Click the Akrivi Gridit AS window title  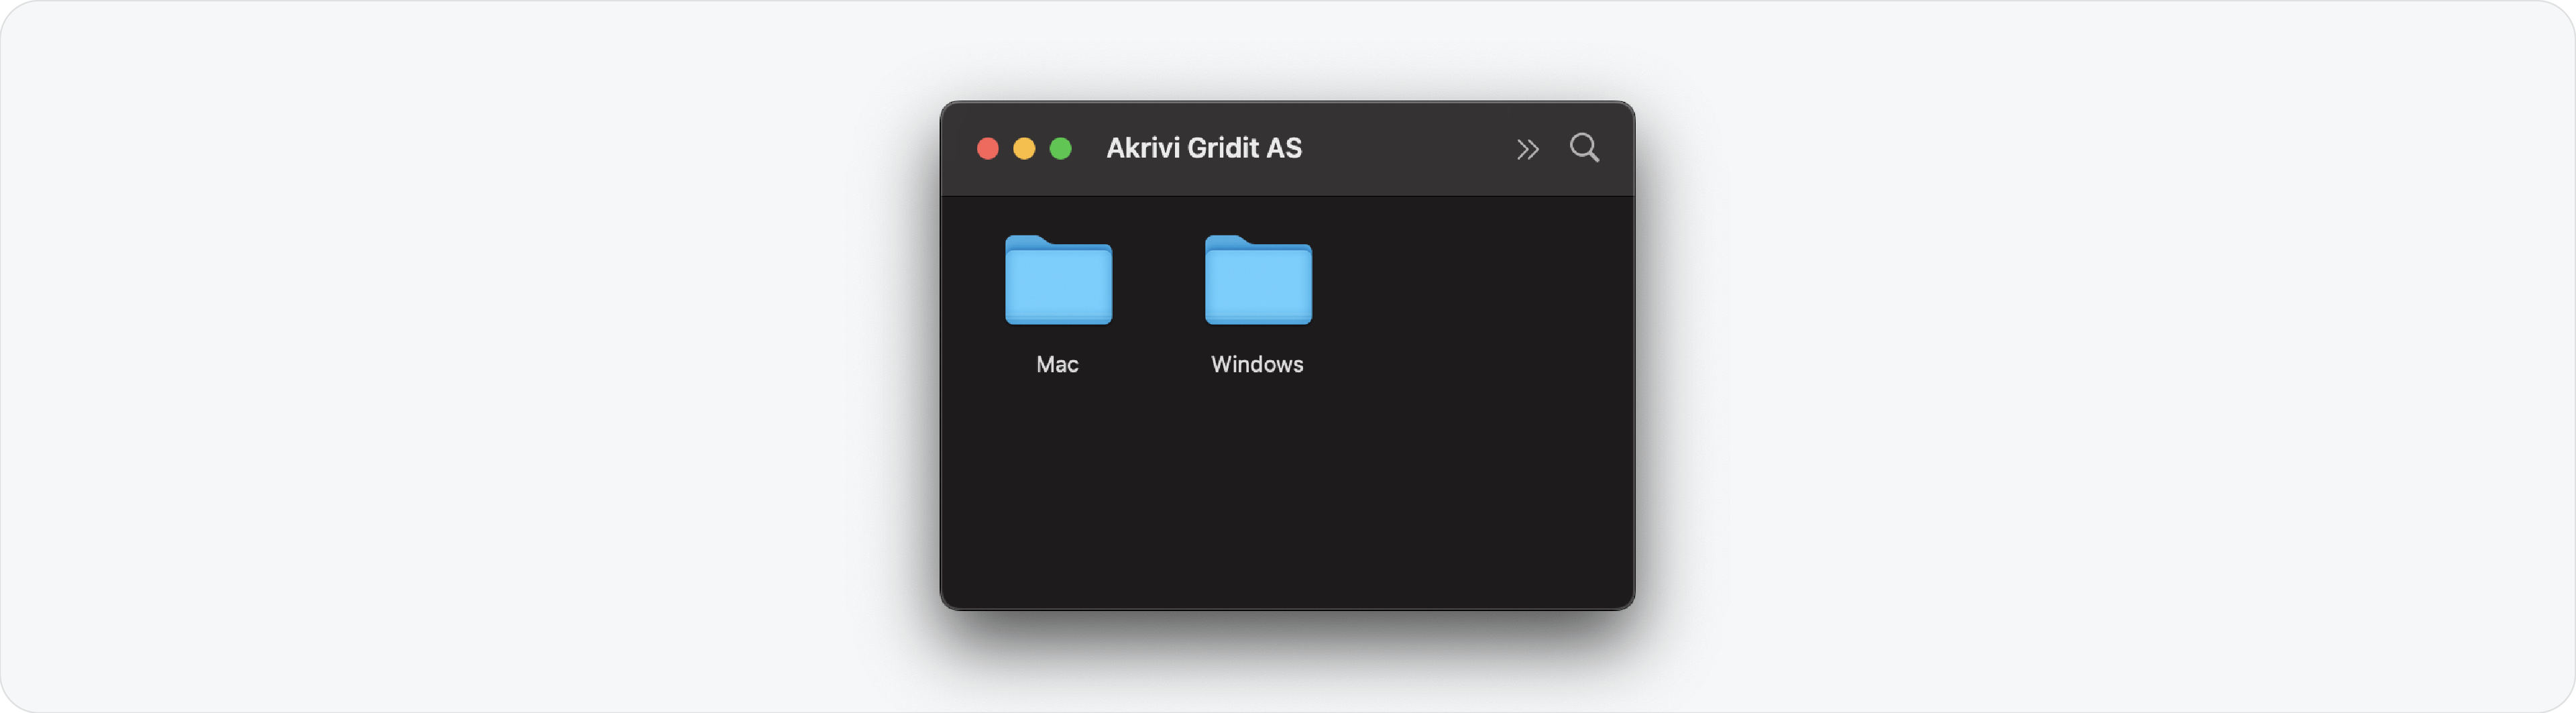(1203, 148)
